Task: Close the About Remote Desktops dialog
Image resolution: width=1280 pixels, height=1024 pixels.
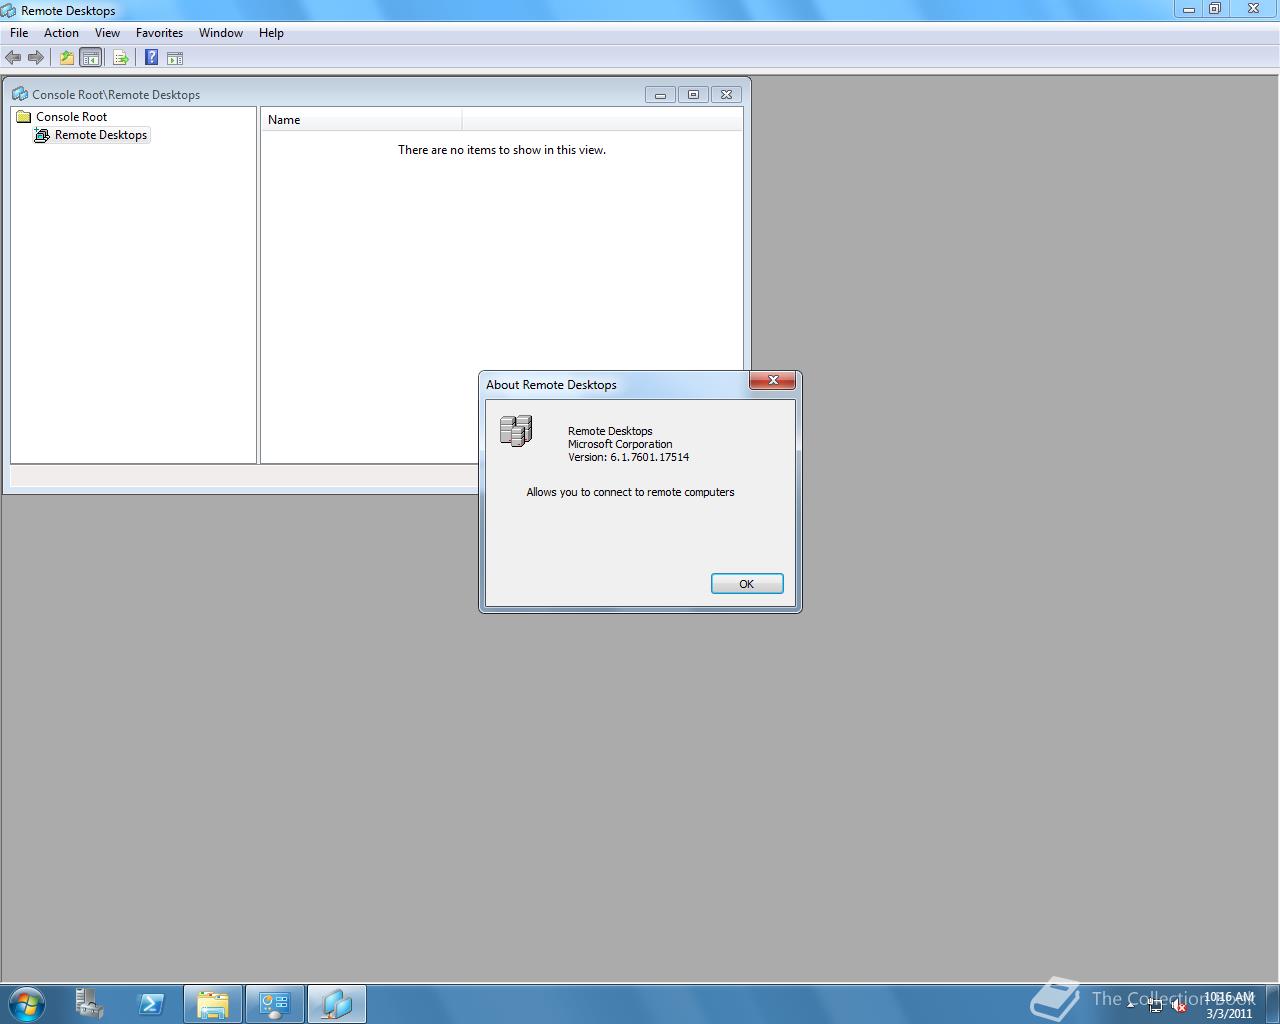Action: pyautogui.click(x=773, y=380)
